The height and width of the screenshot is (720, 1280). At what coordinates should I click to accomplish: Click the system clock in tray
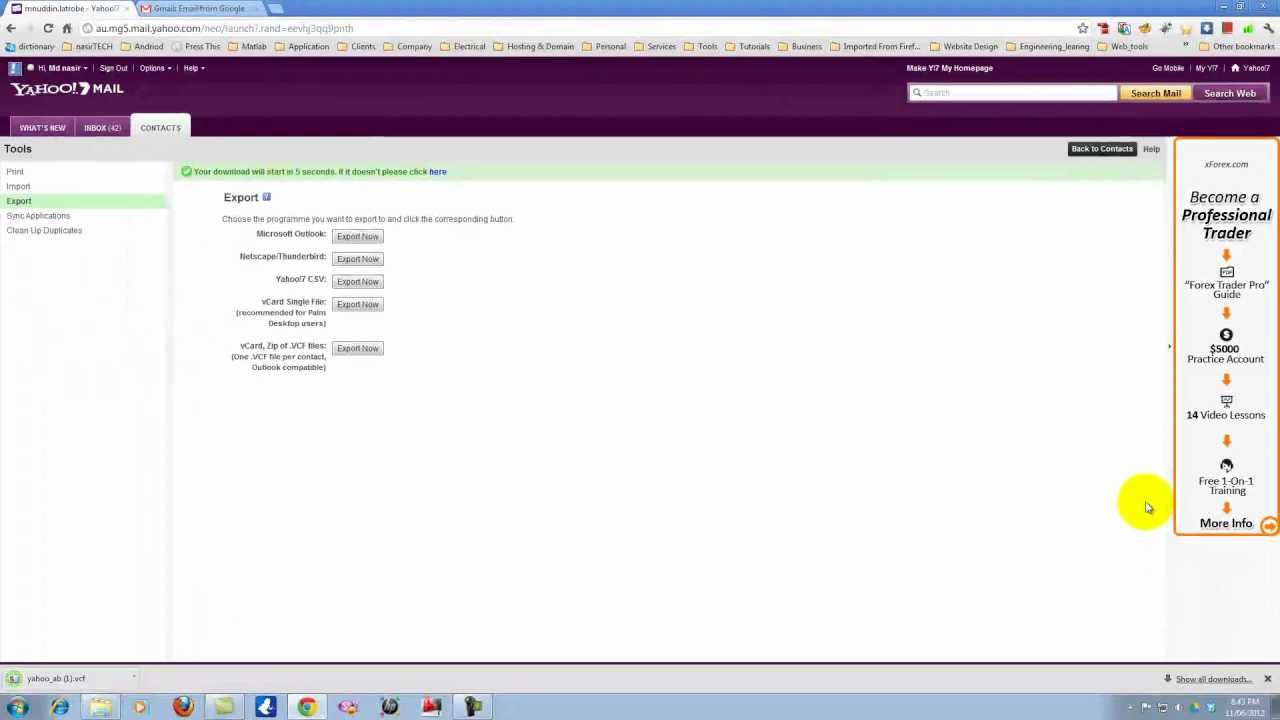tap(1244, 707)
